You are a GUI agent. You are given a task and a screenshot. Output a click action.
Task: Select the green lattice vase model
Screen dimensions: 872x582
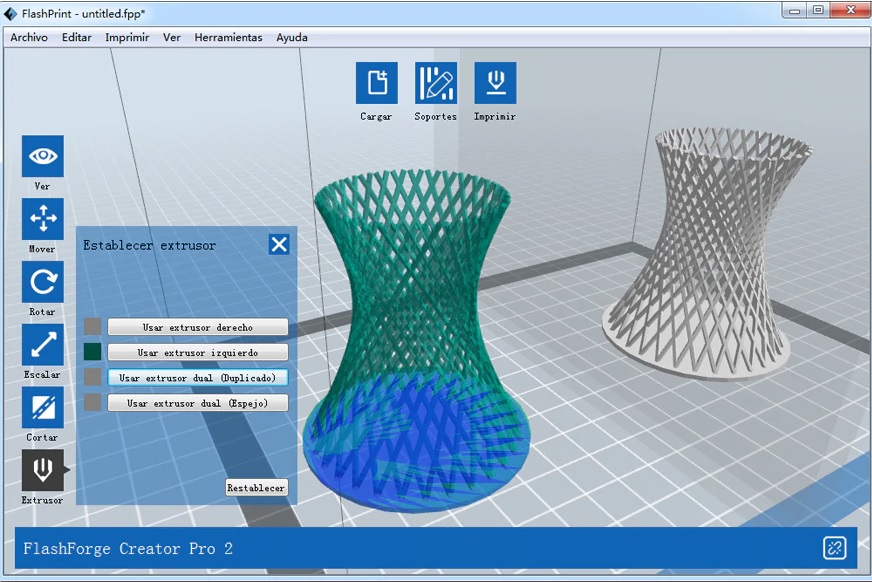(416, 339)
